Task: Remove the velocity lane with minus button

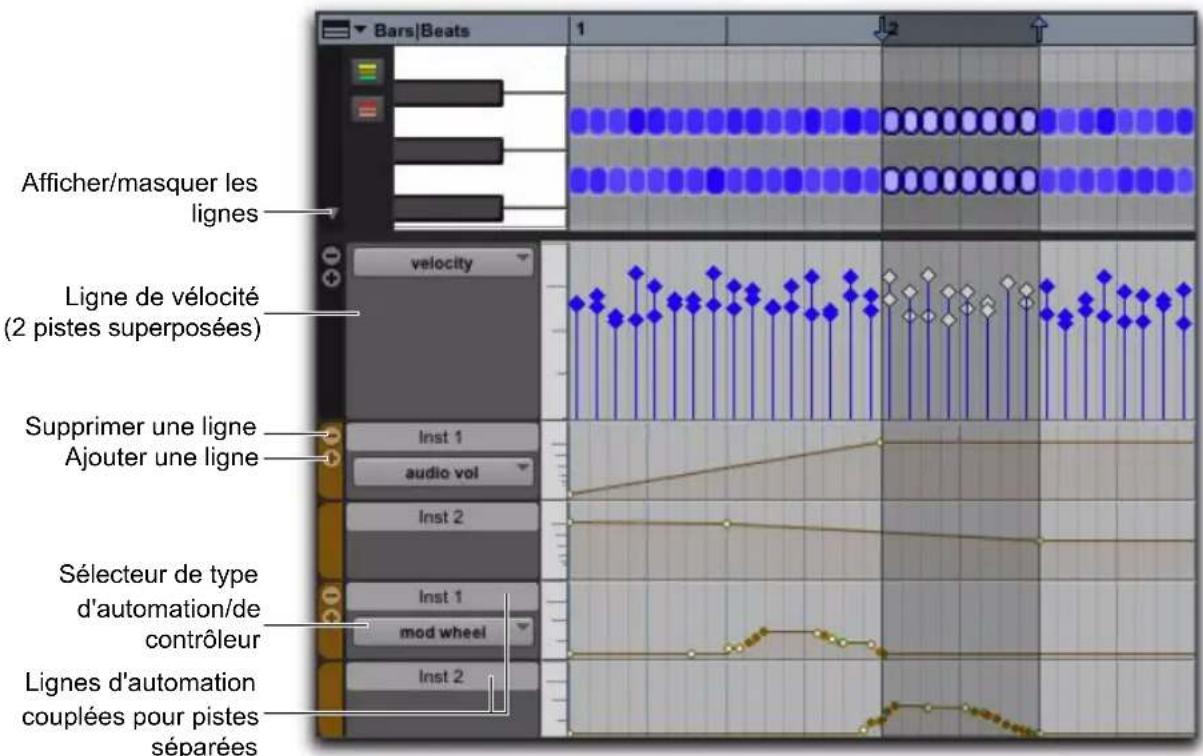Action: click(x=332, y=255)
